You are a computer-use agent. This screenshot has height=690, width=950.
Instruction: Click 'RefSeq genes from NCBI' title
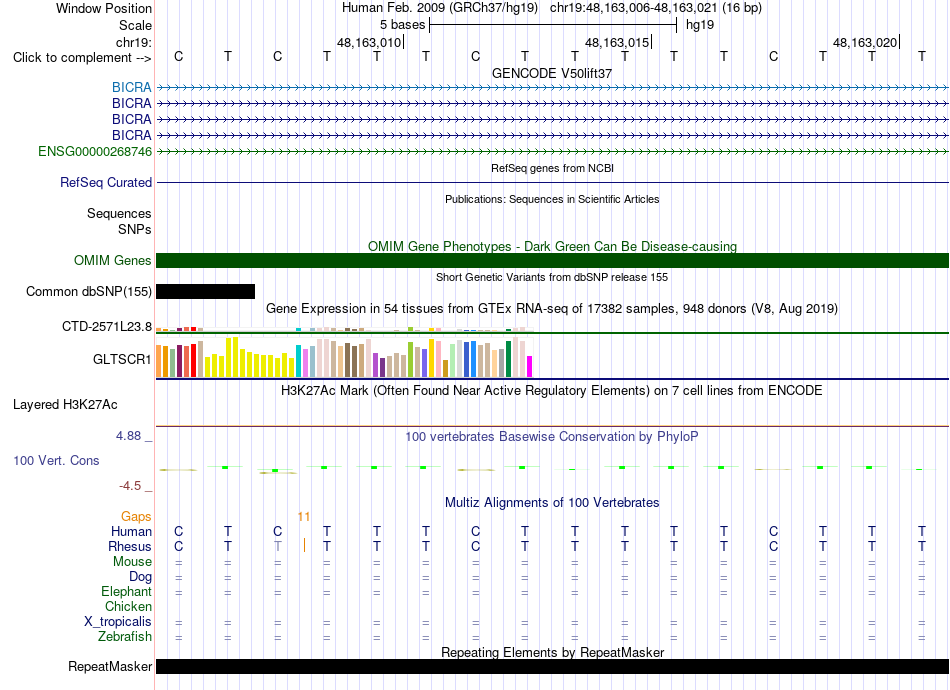[x=553, y=168]
